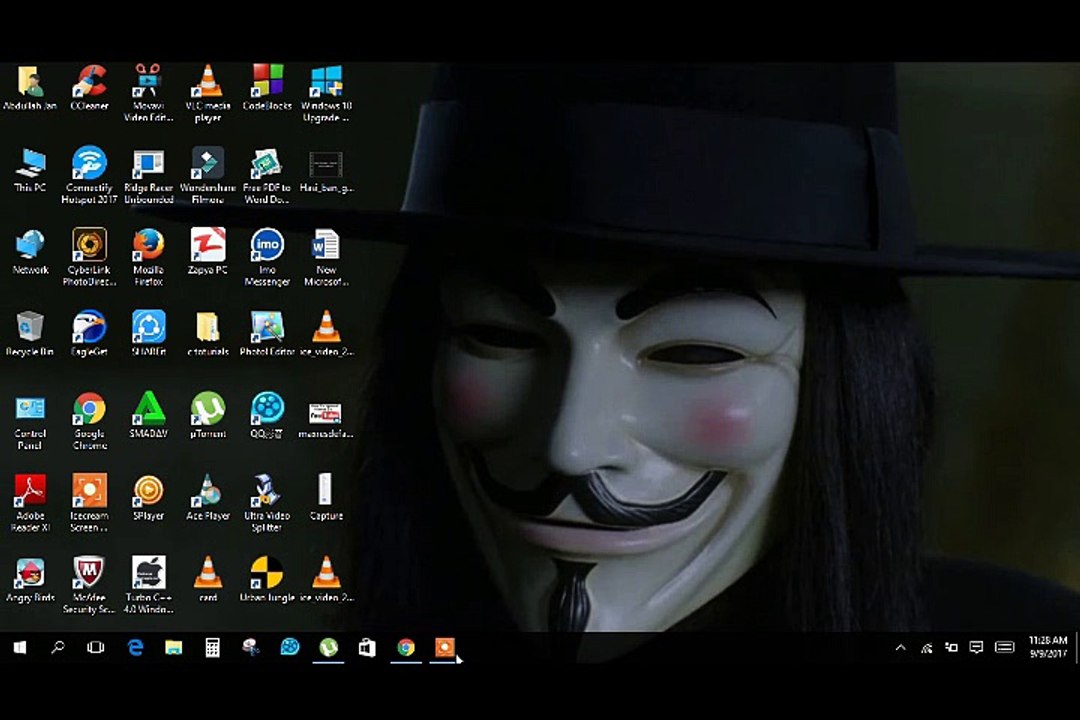
Task: Select the Angry Birds shortcut
Action: (x=30, y=579)
